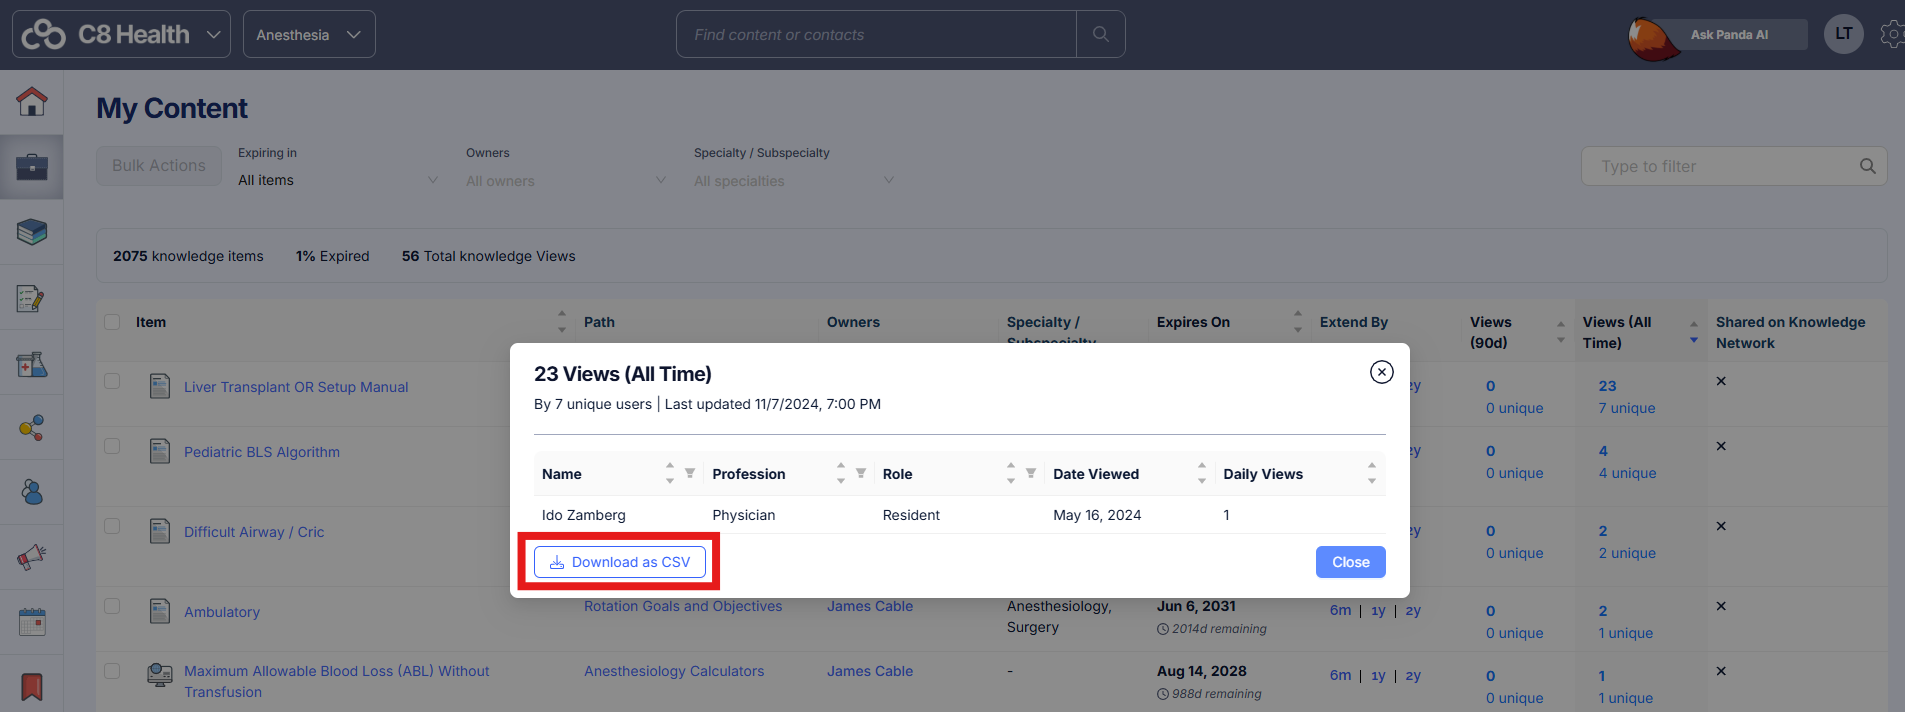Tick the Pediatric BLS Algorithm row checkbox
The image size is (1905, 712).
tap(112, 446)
